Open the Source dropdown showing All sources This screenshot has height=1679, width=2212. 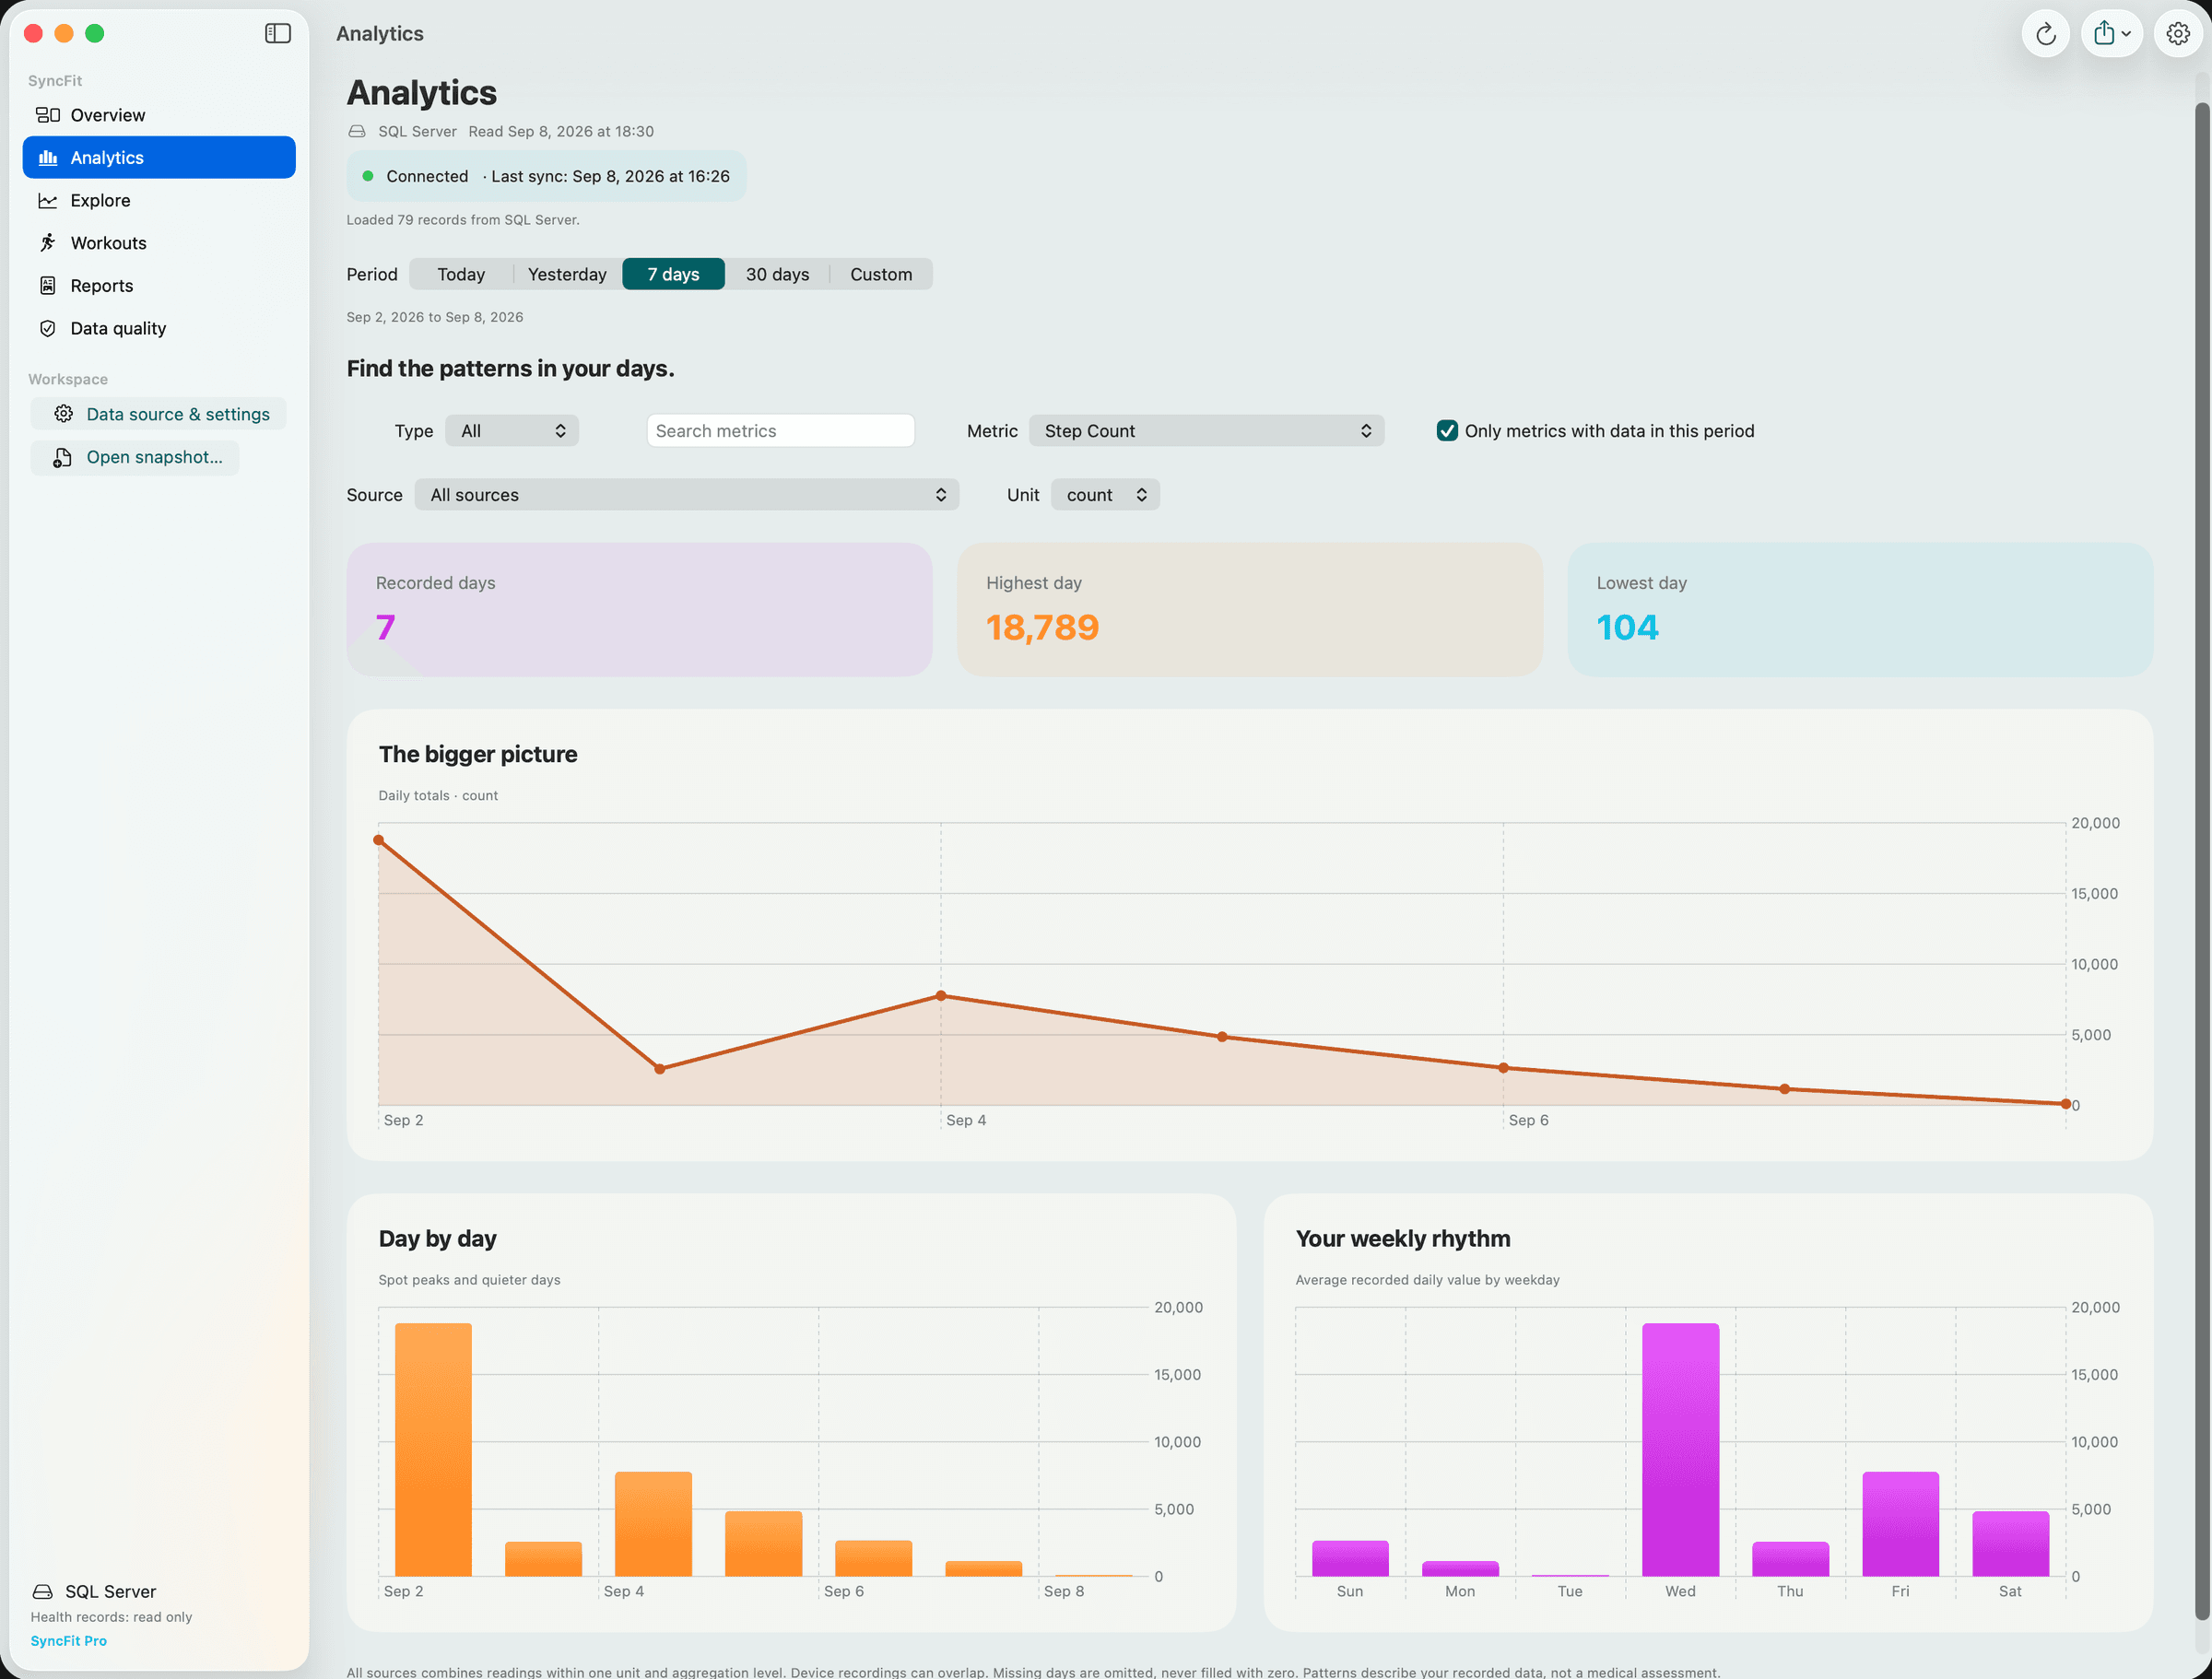(x=687, y=495)
